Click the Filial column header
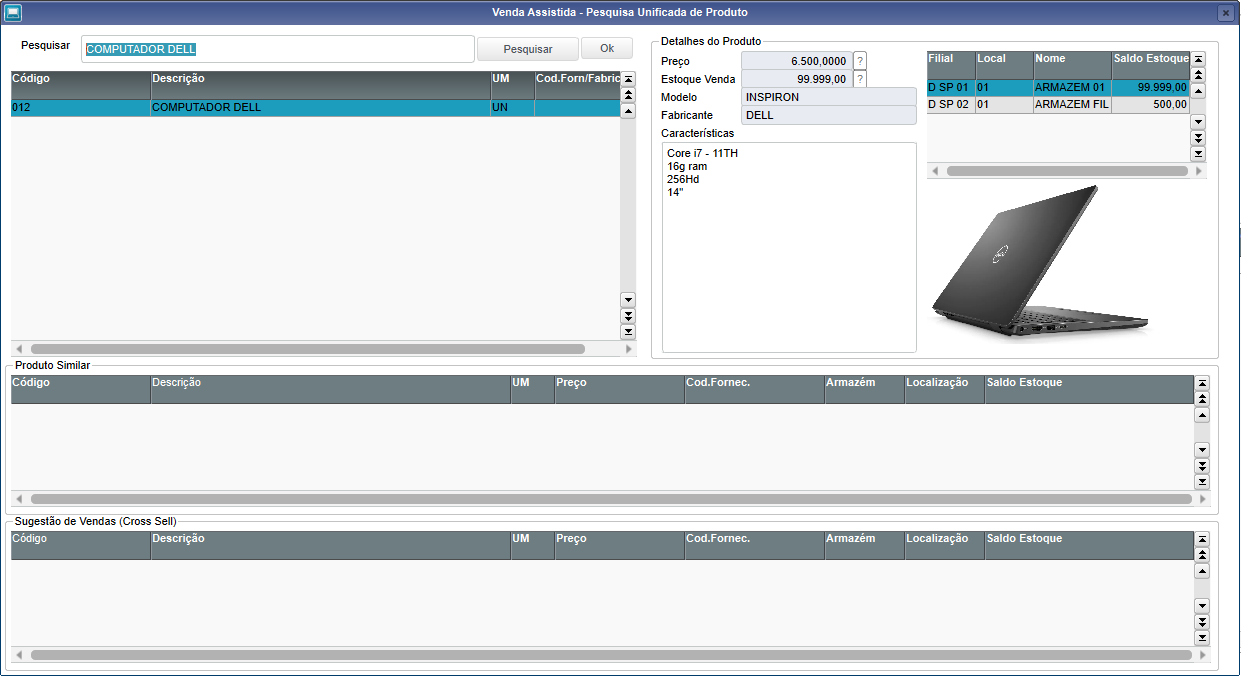The height and width of the screenshot is (677, 1241). [950, 65]
